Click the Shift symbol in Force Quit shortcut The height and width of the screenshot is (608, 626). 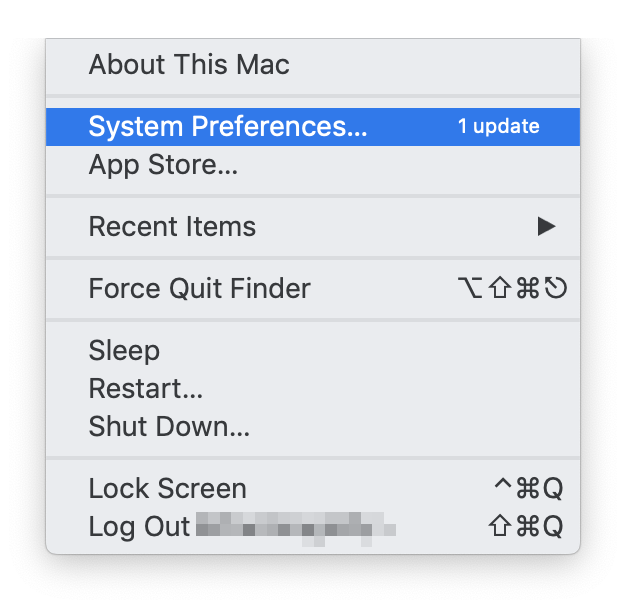pyautogui.click(x=498, y=289)
